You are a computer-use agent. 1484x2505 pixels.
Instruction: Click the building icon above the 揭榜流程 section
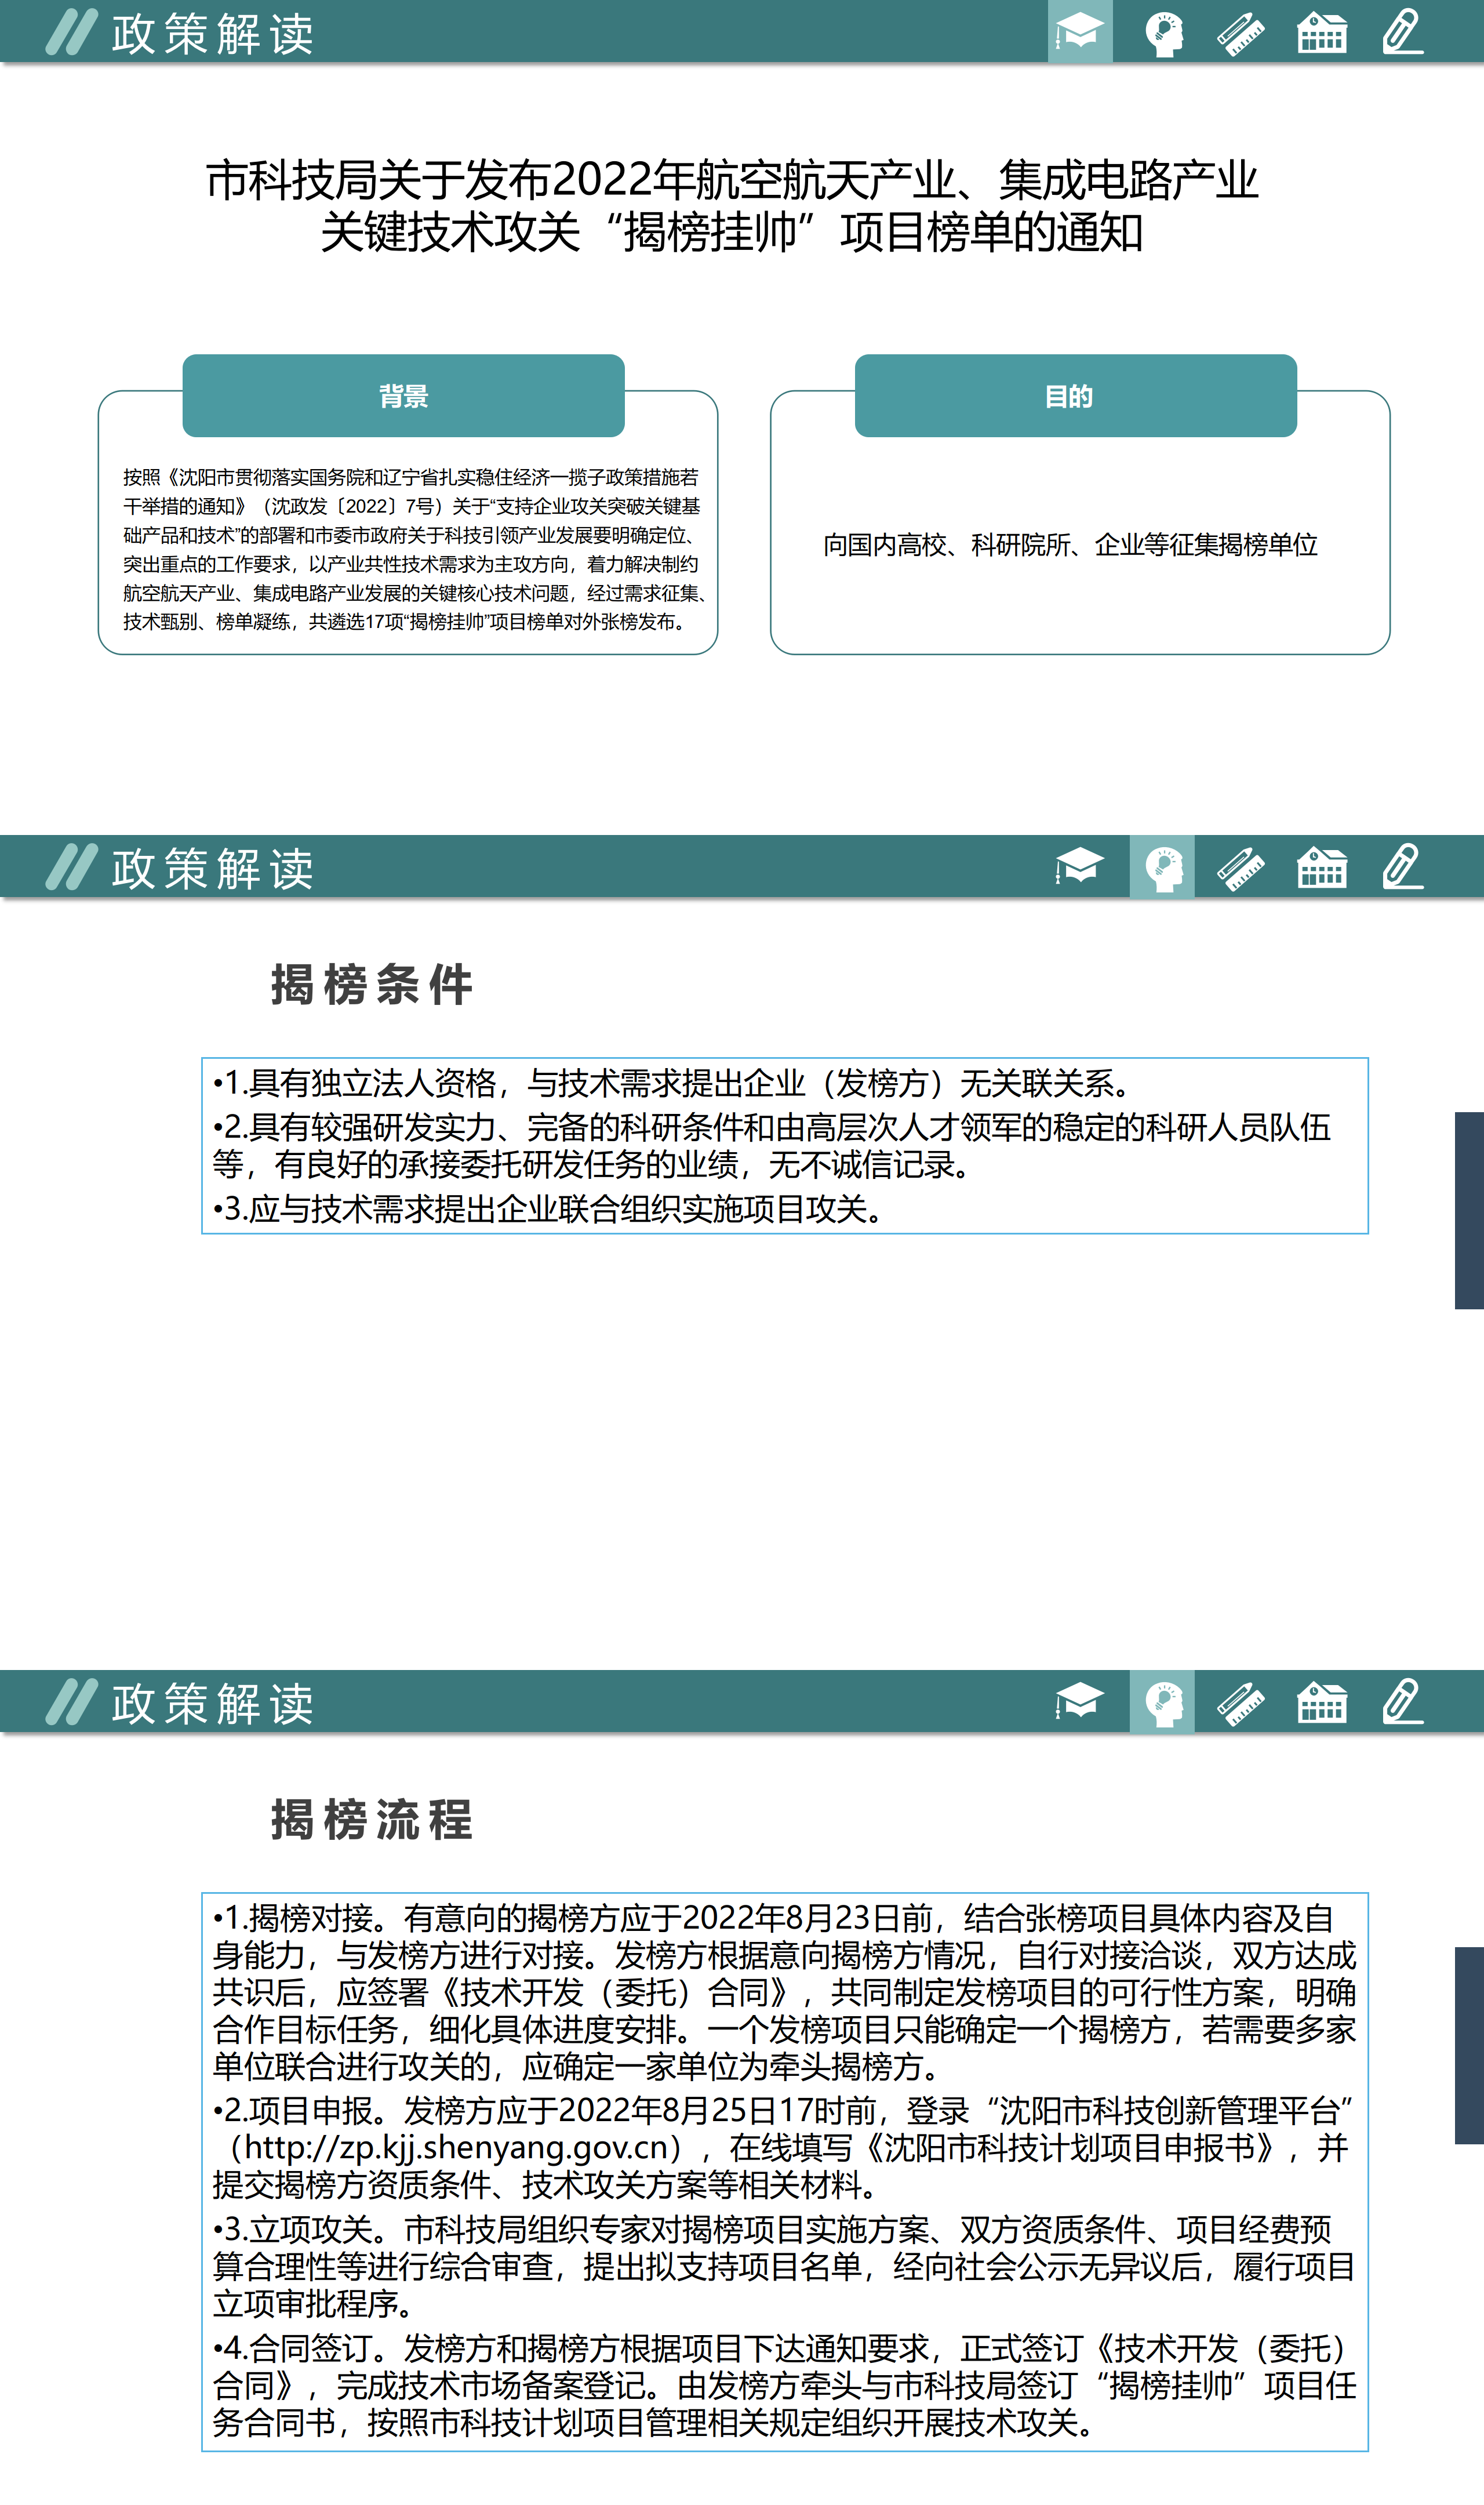tap(1321, 1702)
